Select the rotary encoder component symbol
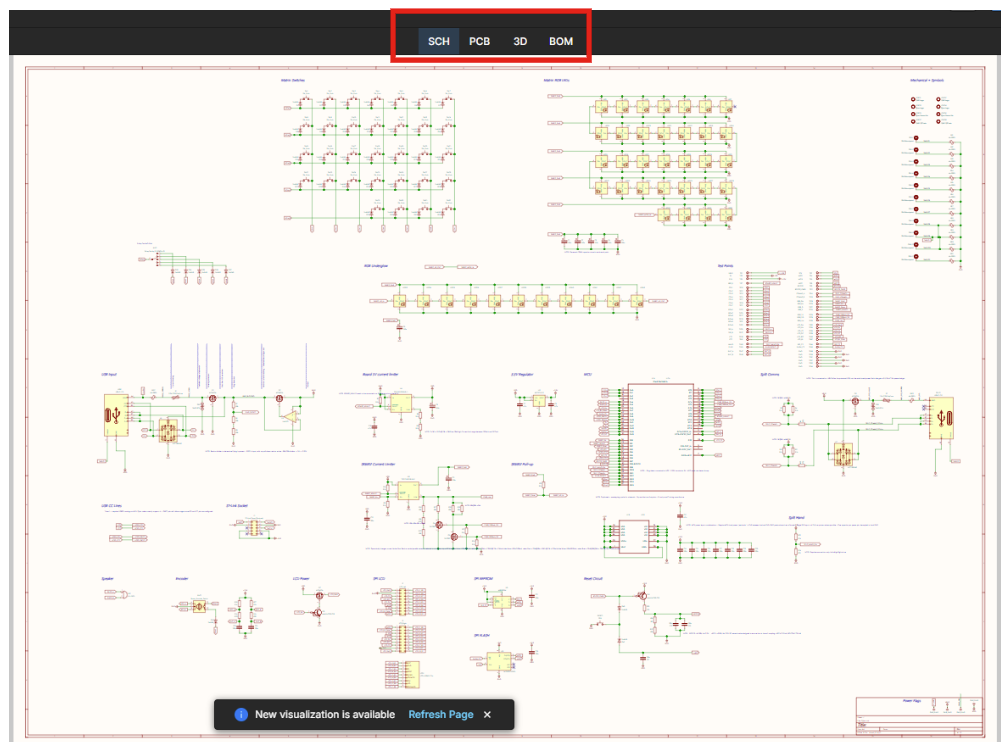Image resolution: width=1007 pixels, height=752 pixels. pyautogui.click(x=199, y=606)
